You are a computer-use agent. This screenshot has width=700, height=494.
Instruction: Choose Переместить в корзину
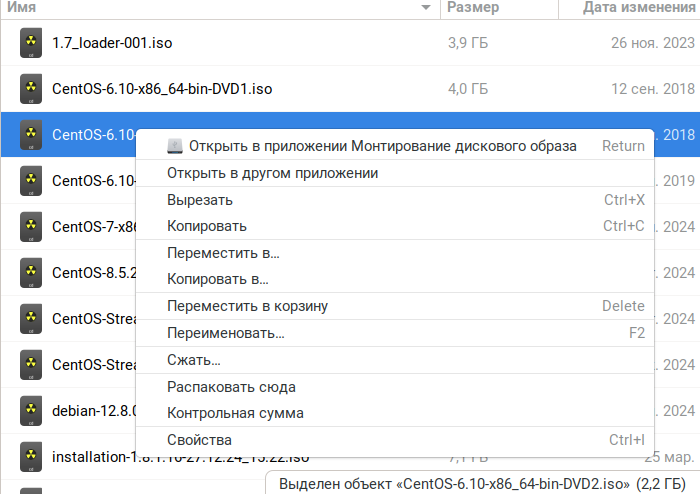click(247, 306)
